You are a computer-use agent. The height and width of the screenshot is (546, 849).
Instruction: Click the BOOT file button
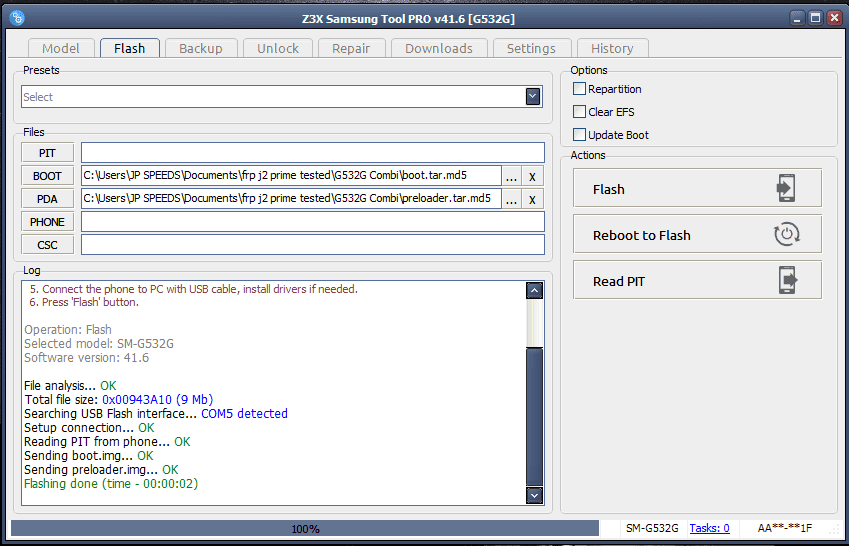(x=47, y=176)
